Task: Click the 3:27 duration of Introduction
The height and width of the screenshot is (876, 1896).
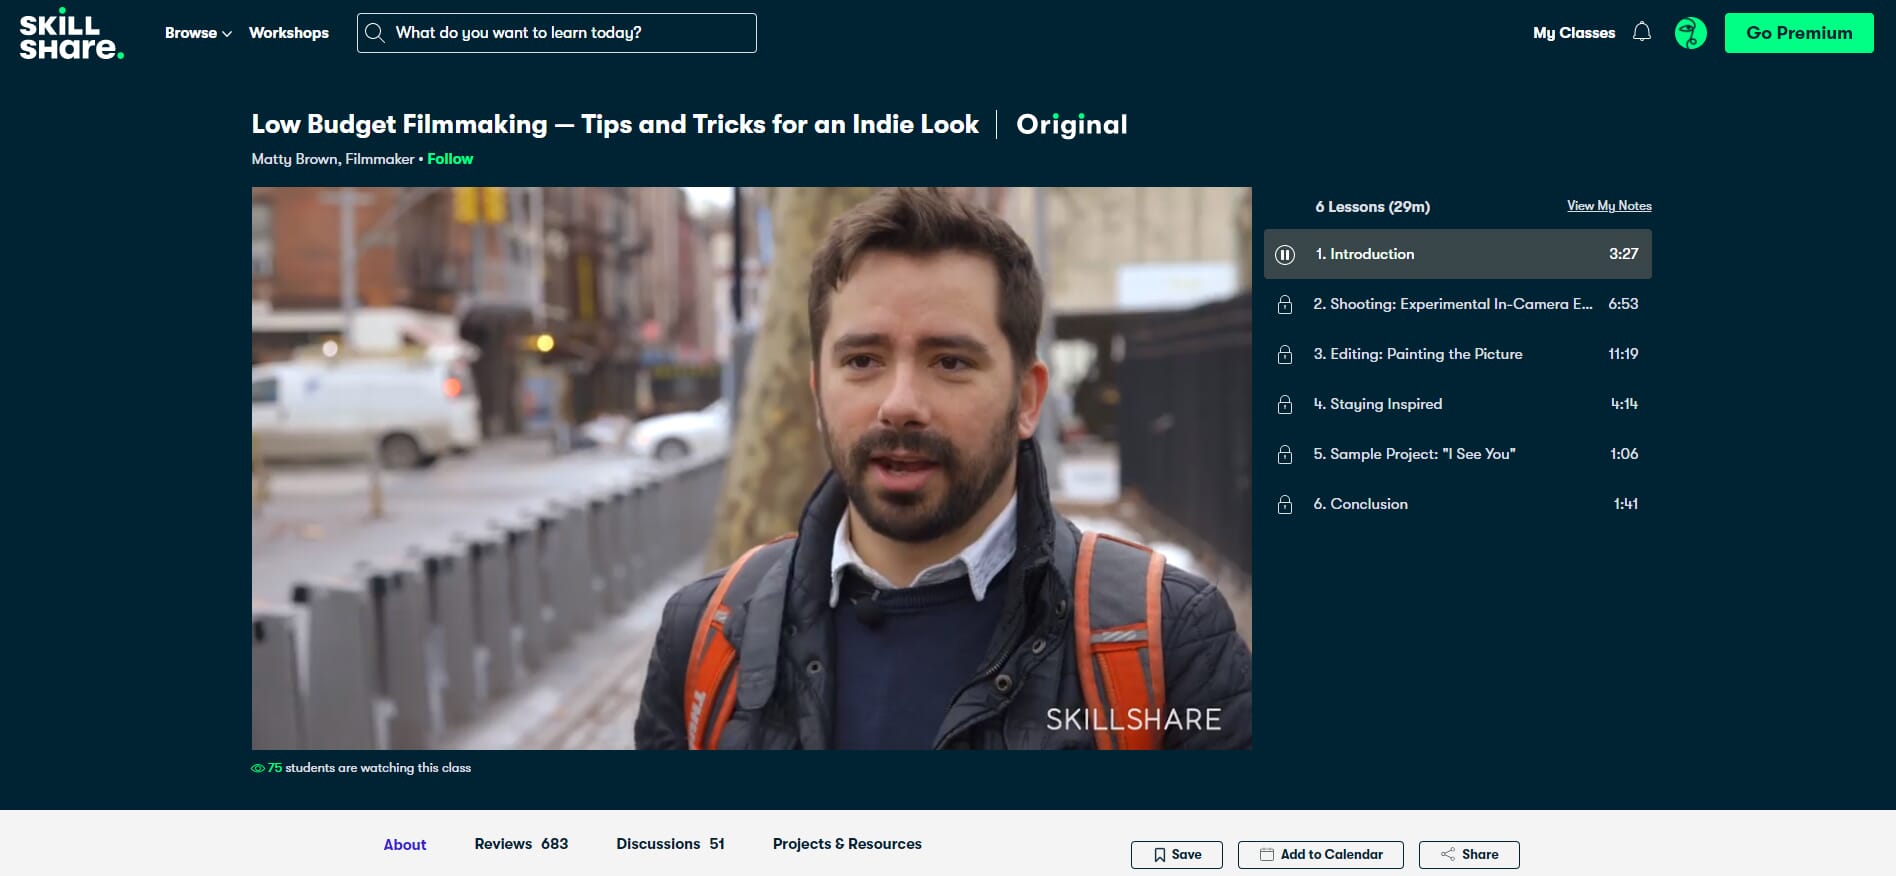Action: coord(1624,254)
